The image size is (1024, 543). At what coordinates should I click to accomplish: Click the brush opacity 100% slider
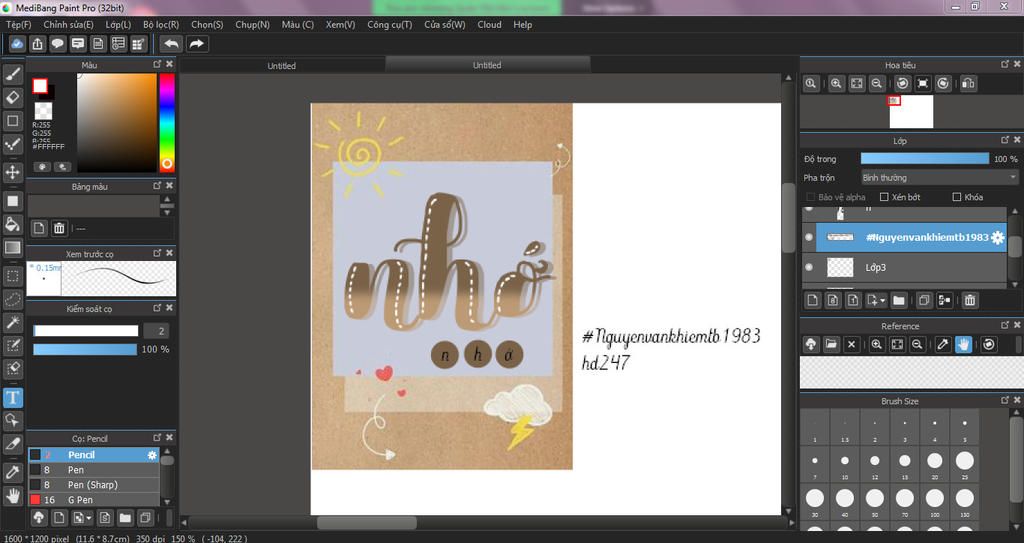tap(85, 350)
